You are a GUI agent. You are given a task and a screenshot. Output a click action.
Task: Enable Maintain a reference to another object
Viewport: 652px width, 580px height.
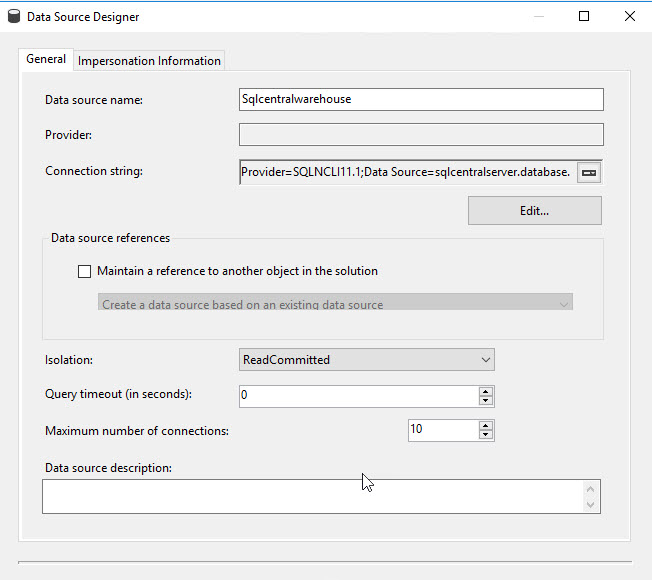pos(84,271)
